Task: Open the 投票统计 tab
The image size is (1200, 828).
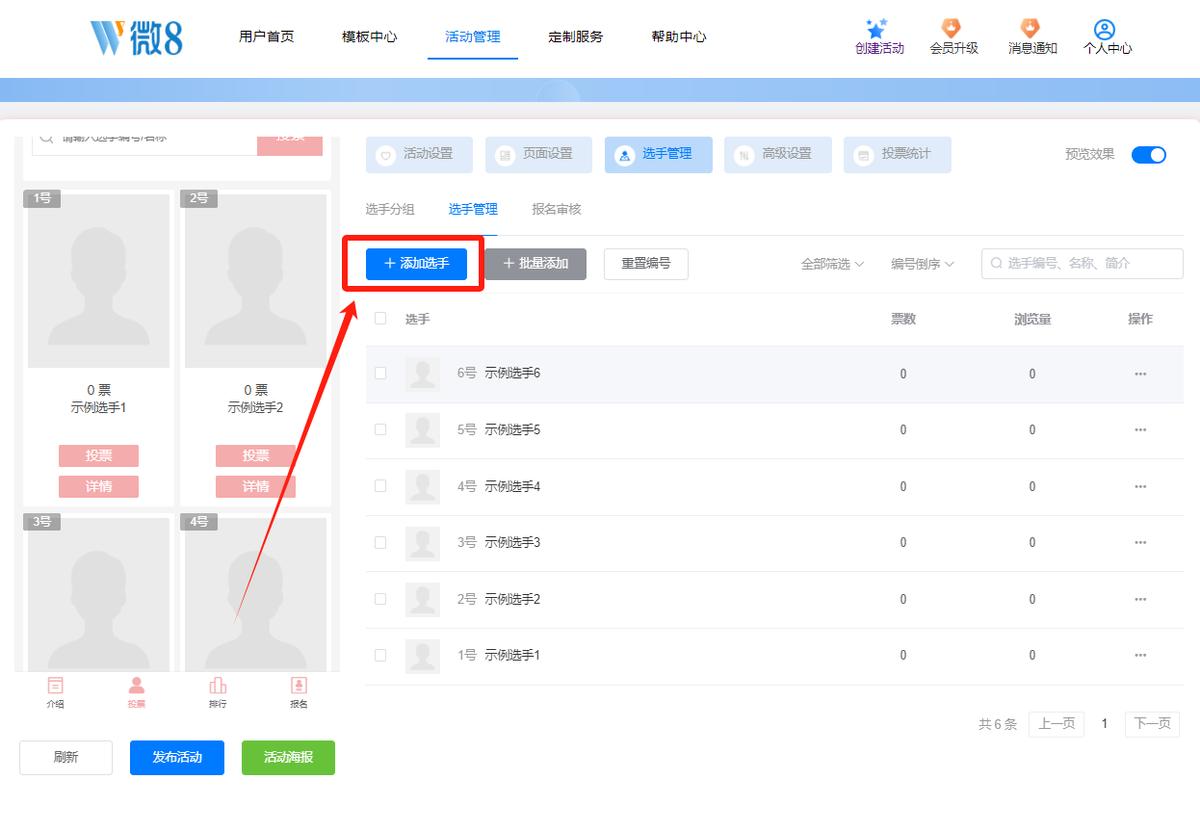Action: pos(897,155)
